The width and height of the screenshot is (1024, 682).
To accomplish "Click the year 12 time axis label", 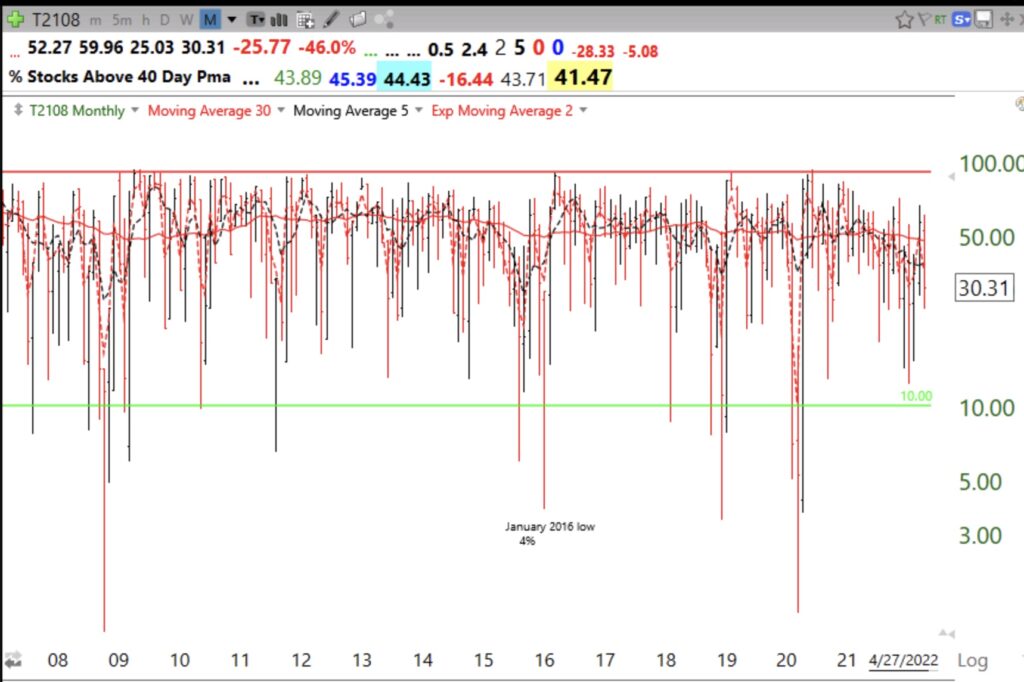I will (301, 660).
